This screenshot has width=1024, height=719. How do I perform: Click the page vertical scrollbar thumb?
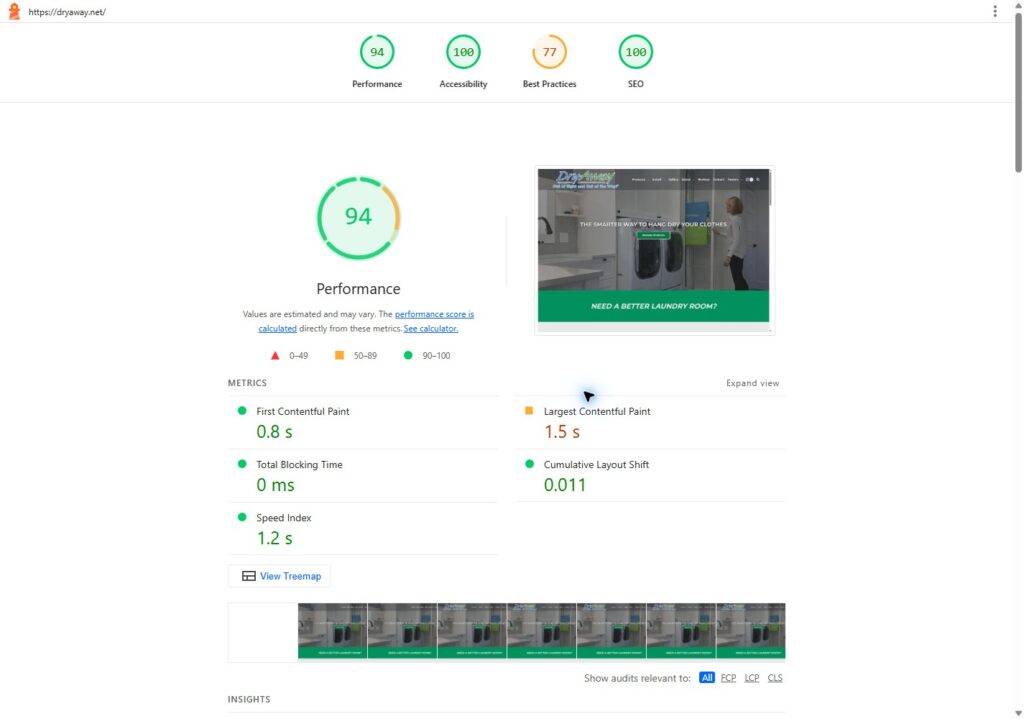coord(1018,91)
